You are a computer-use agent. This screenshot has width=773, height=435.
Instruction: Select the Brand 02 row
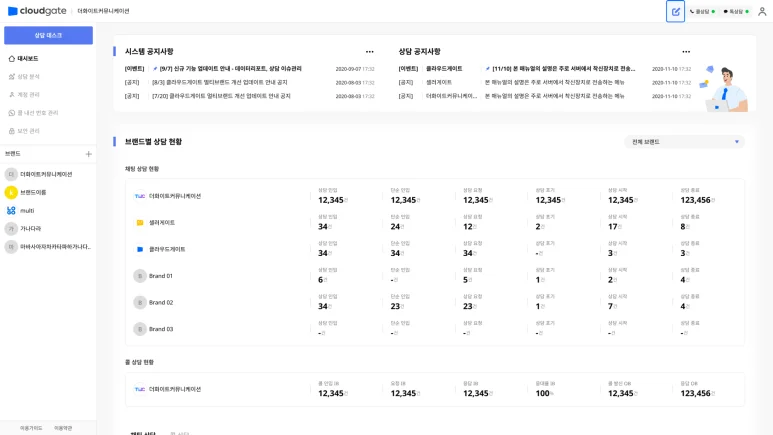pos(160,302)
